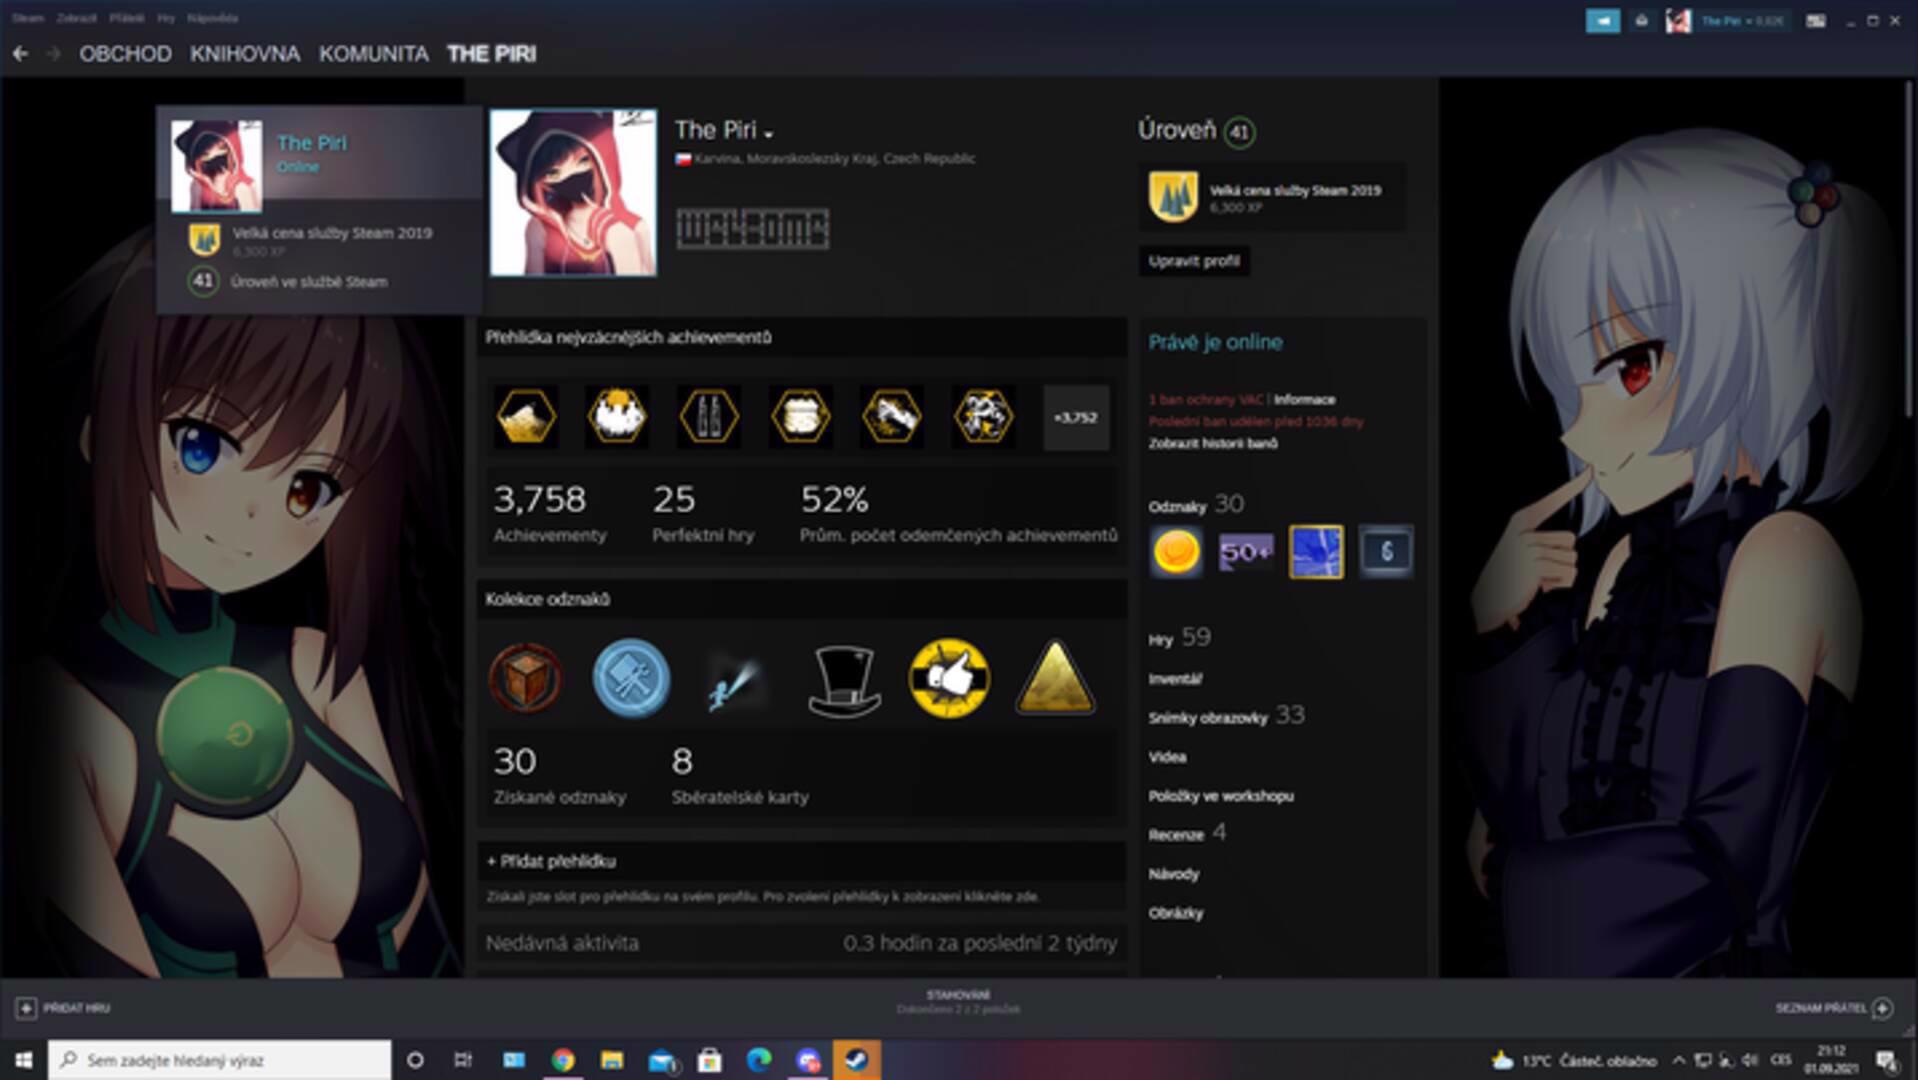
Task: Open Velká cena služby Steam 2019 badge
Action: coord(1271,197)
